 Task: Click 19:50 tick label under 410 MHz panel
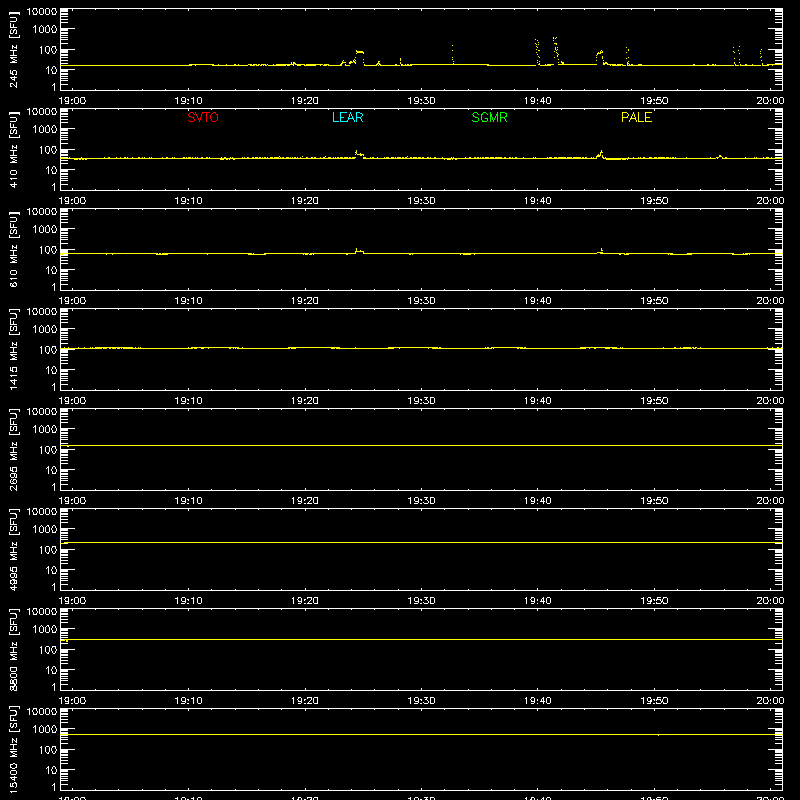coord(654,201)
